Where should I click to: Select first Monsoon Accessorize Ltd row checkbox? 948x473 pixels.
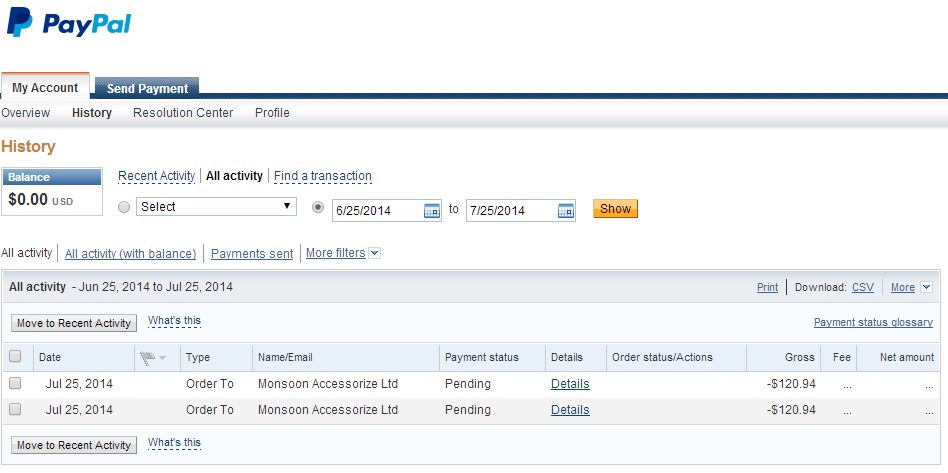tap(15, 383)
